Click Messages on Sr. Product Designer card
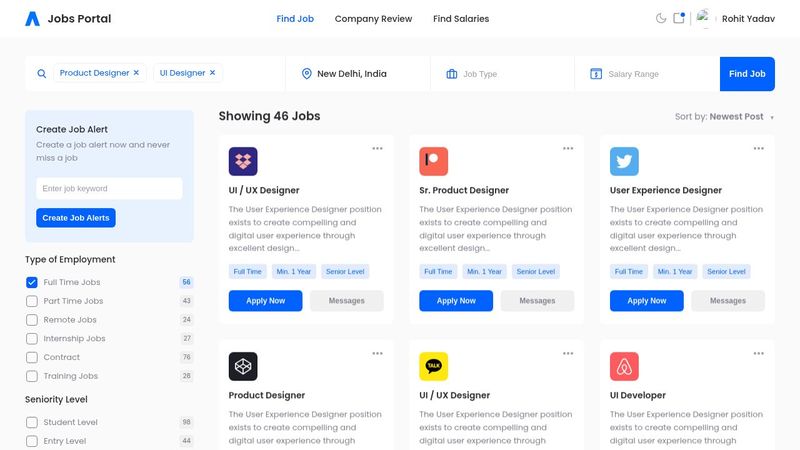The width and height of the screenshot is (800, 450). tap(537, 301)
